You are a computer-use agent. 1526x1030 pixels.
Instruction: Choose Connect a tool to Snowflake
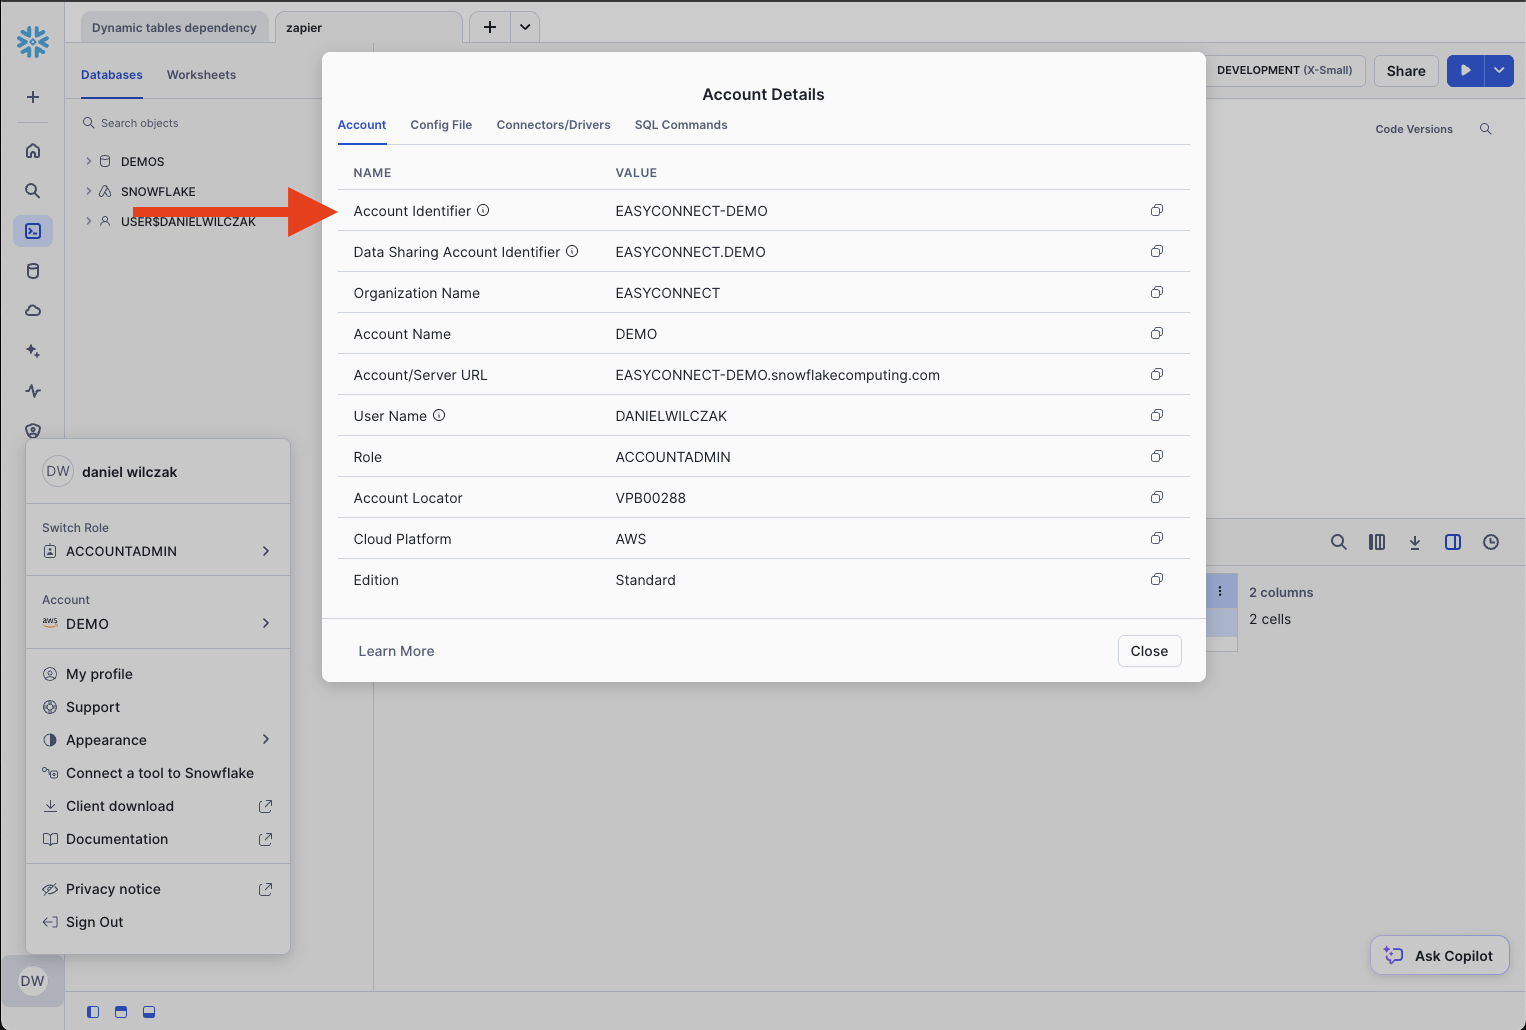pos(158,773)
